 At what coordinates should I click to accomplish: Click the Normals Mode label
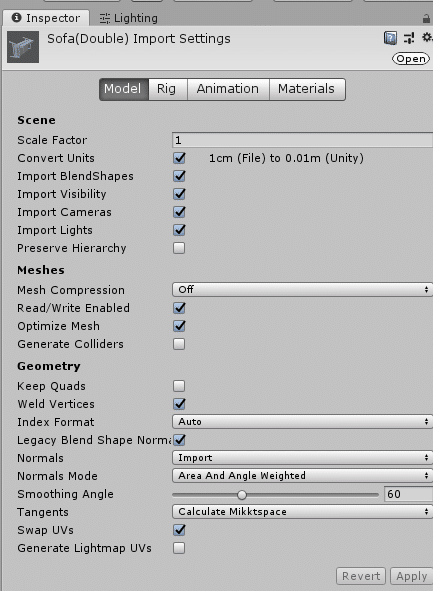(x=57, y=476)
